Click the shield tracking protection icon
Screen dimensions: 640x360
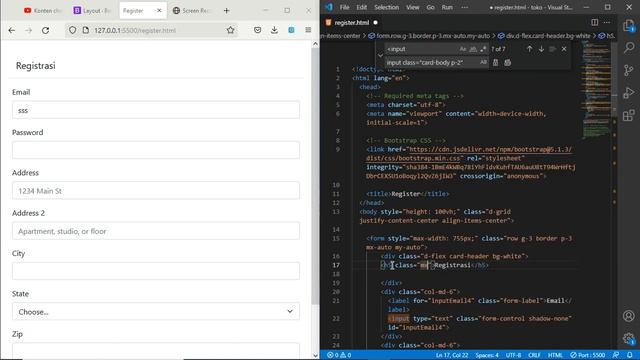(72, 30)
